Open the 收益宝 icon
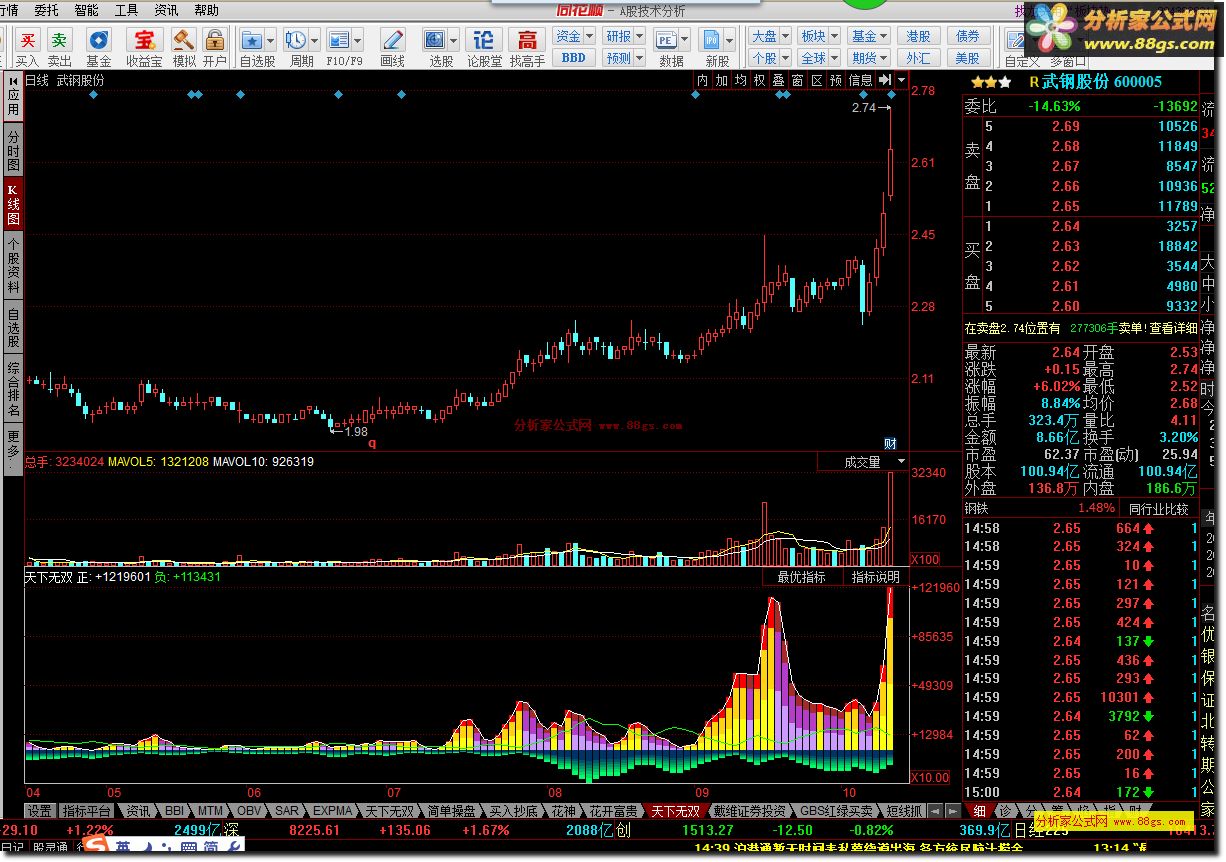This screenshot has width=1226, height=862. (145, 40)
